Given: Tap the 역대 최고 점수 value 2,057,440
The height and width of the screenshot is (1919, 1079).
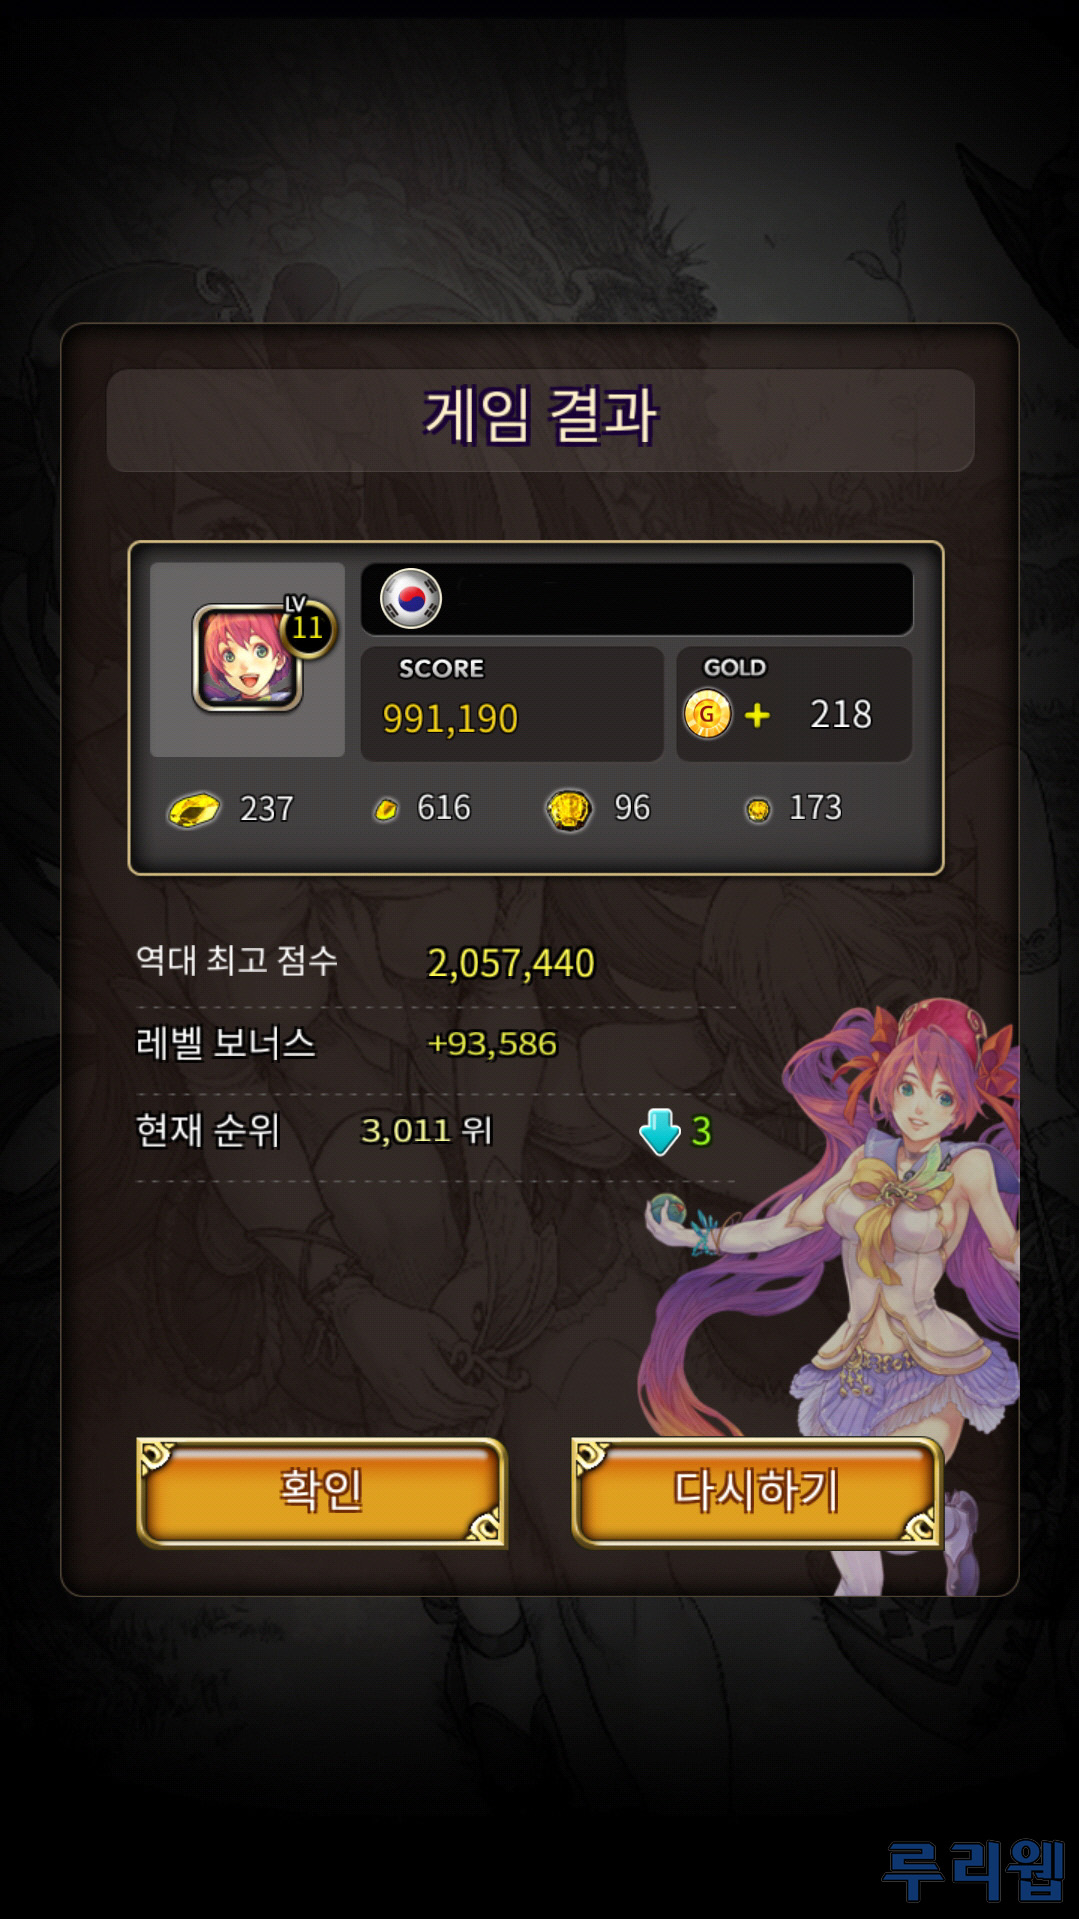Looking at the screenshot, I should [x=511, y=963].
